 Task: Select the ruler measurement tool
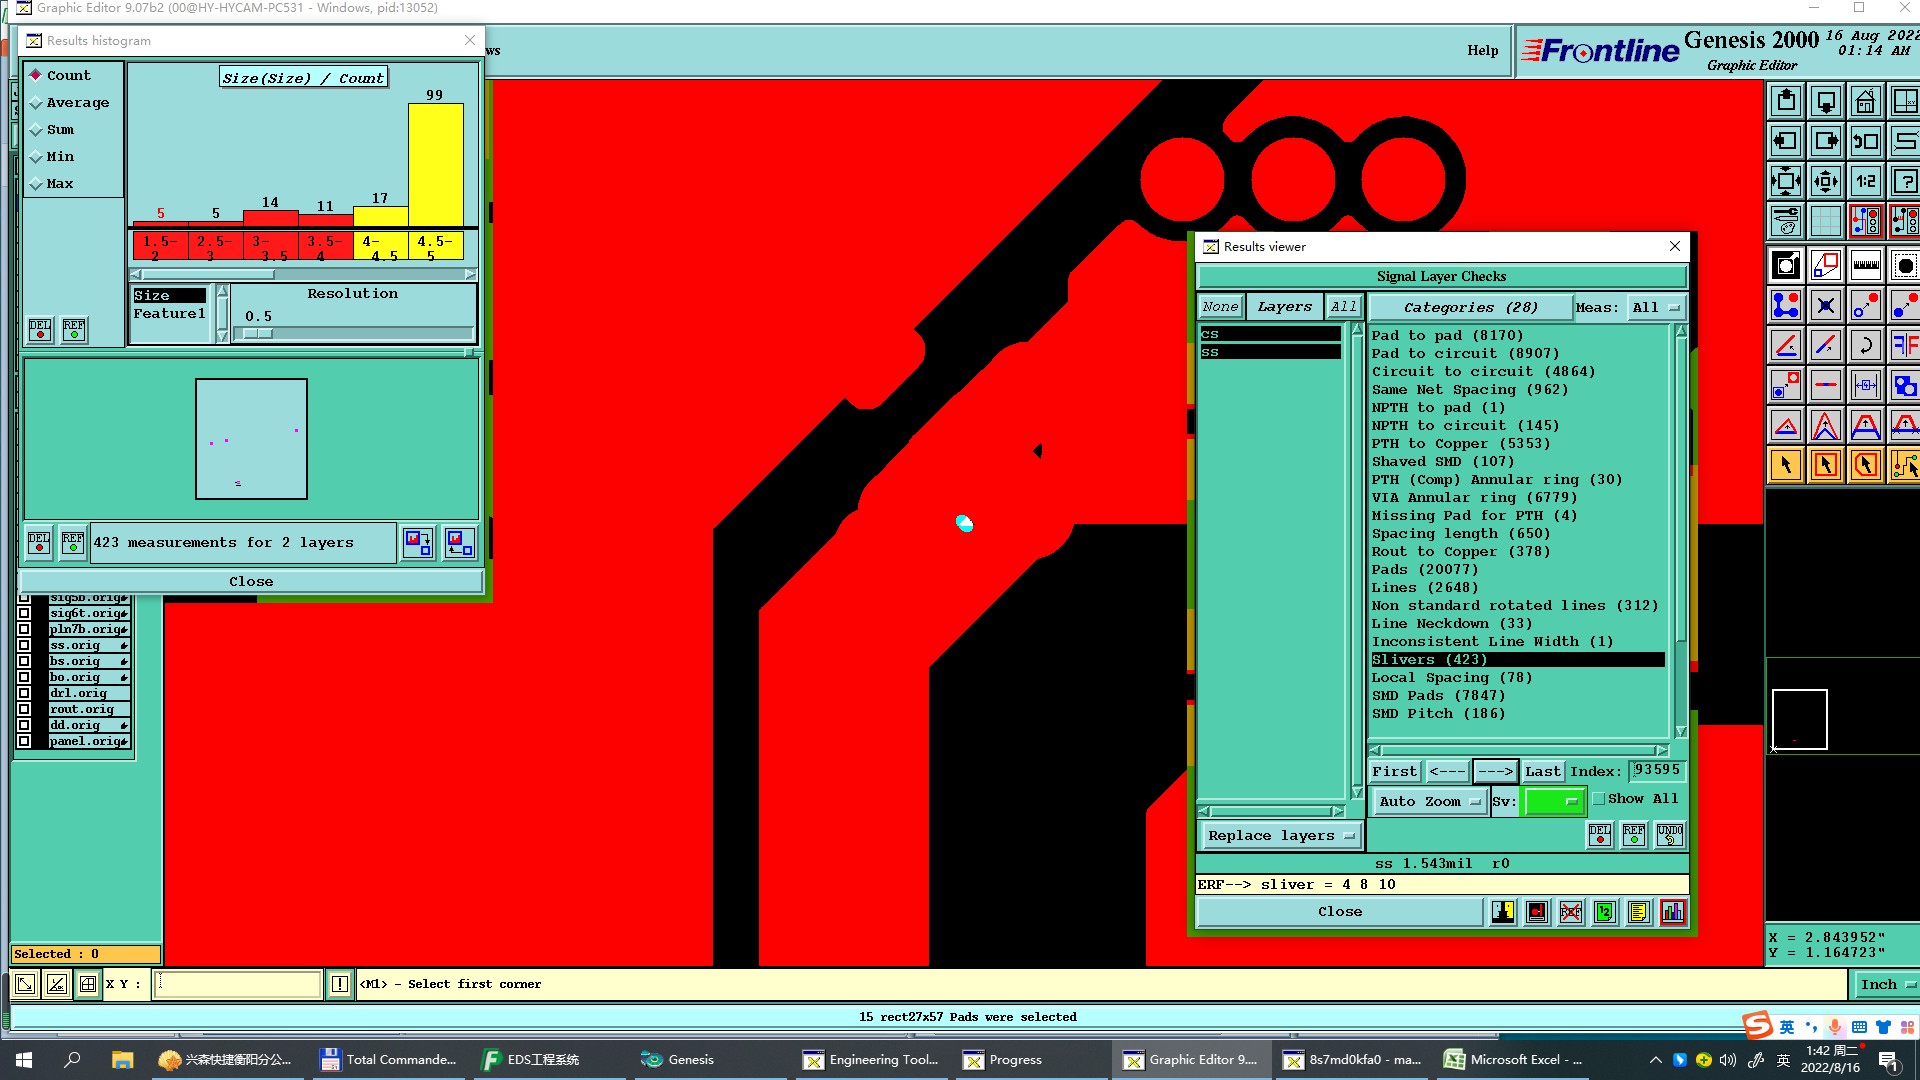tap(1866, 266)
